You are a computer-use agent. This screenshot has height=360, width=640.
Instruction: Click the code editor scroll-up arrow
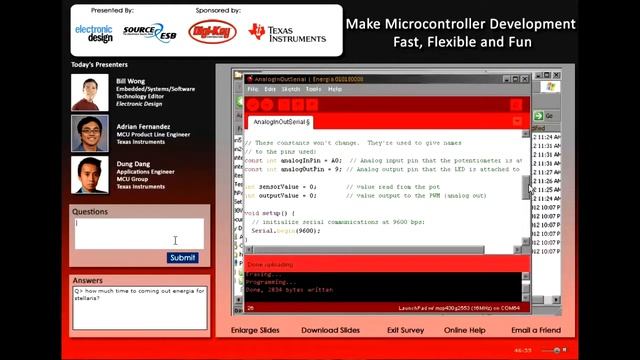coord(526,134)
